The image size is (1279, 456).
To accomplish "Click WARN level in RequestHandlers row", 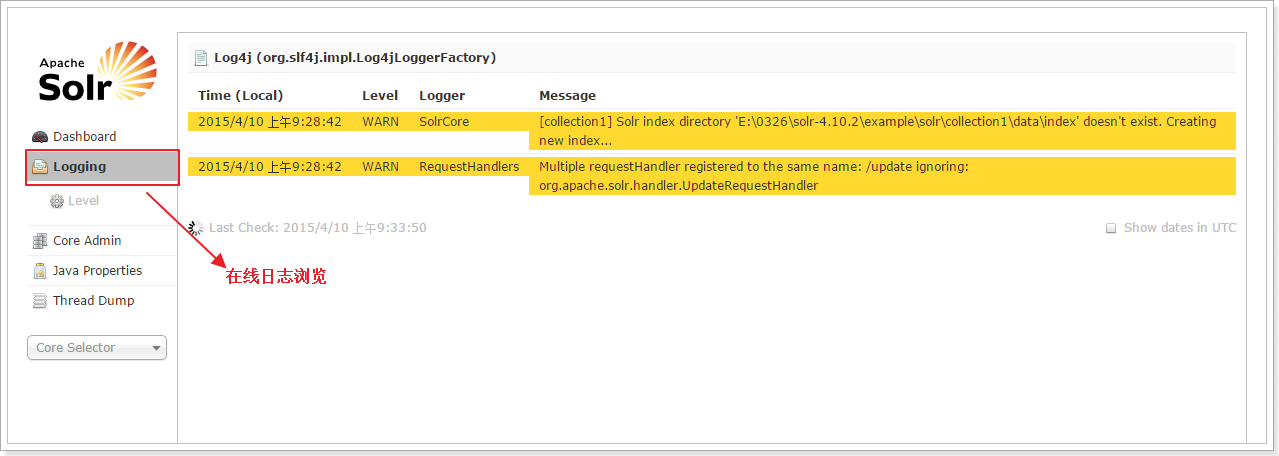I will pos(380,167).
